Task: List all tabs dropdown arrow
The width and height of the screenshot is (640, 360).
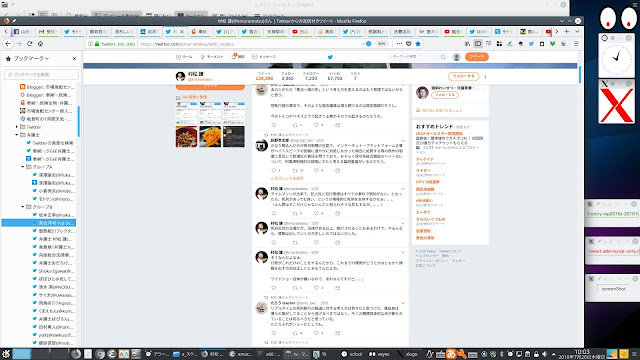Action: pyautogui.click(x=577, y=31)
